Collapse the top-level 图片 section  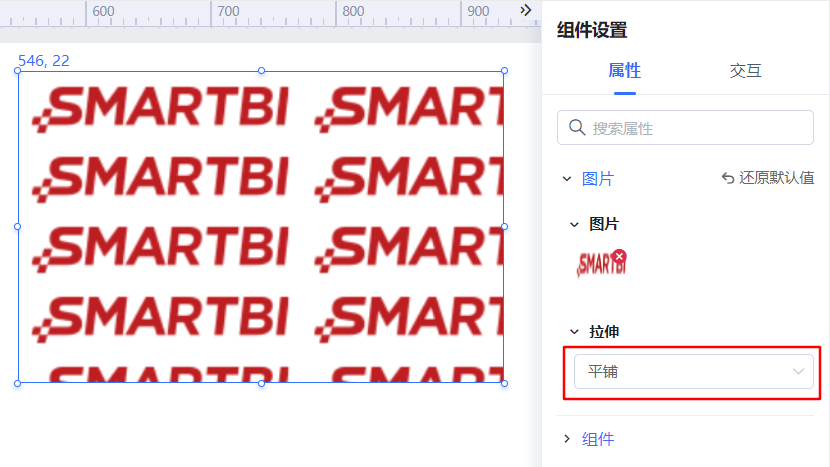[567, 179]
